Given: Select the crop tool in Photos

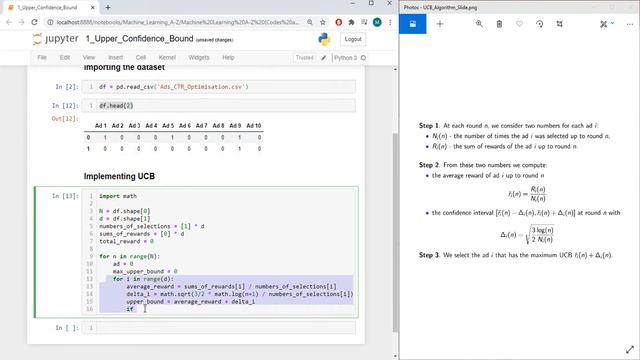Looking at the screenshot, I should [x=560, y=24].
